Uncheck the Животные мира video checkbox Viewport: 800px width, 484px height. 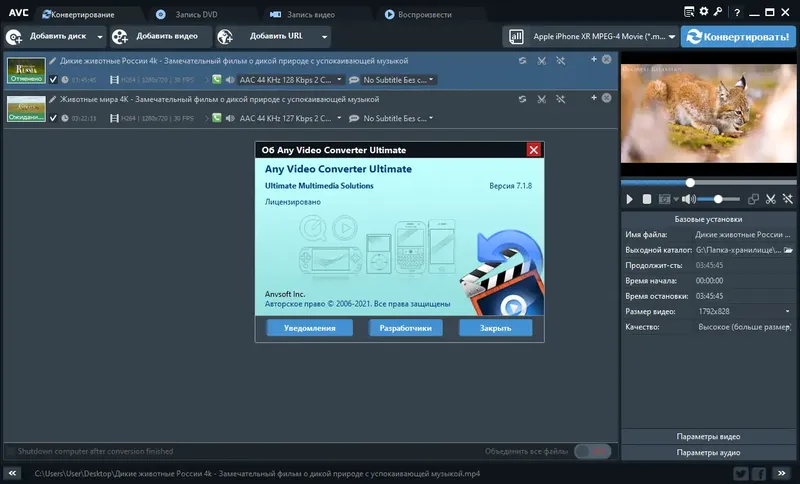point(53,118)
